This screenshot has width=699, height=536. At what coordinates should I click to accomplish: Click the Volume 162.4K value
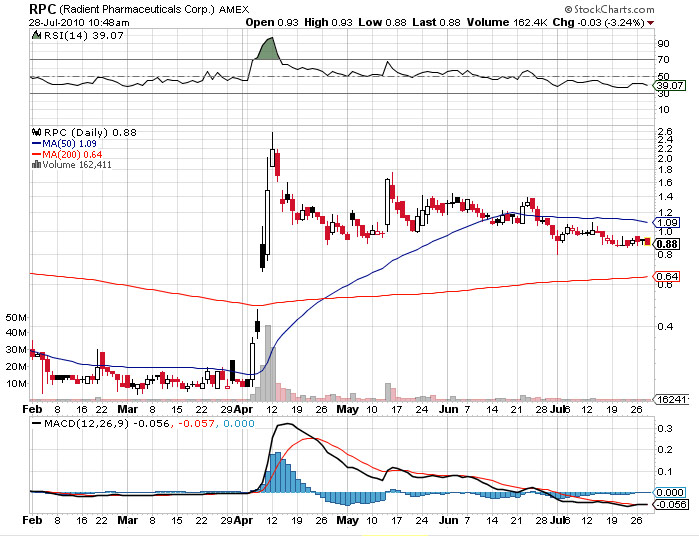tap(507, 22)
